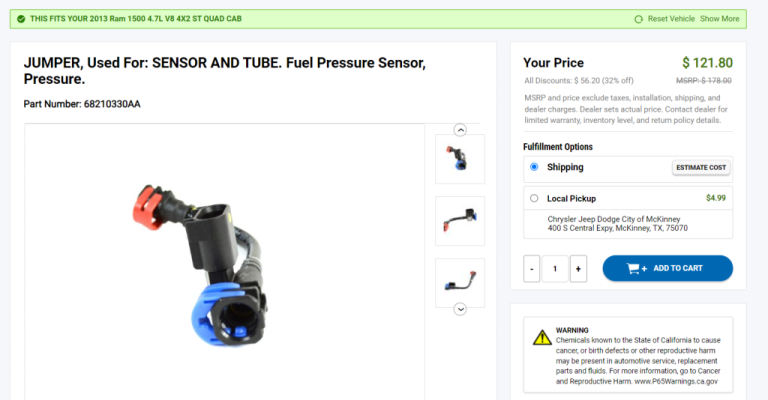
Task: Select the Local Pickup radio button
Action: [x=534, y=198]
